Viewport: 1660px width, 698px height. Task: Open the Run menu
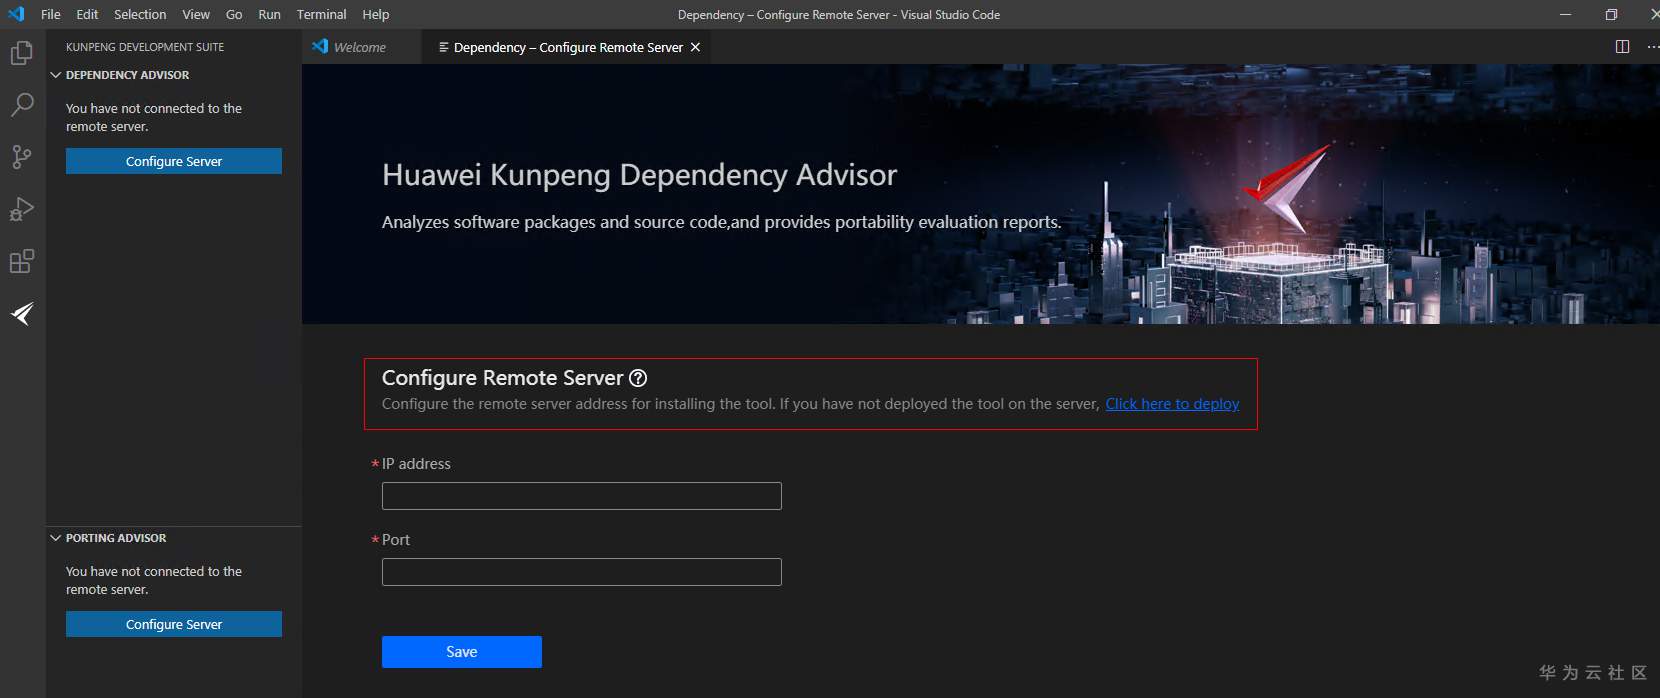click(x=269, y=14)
